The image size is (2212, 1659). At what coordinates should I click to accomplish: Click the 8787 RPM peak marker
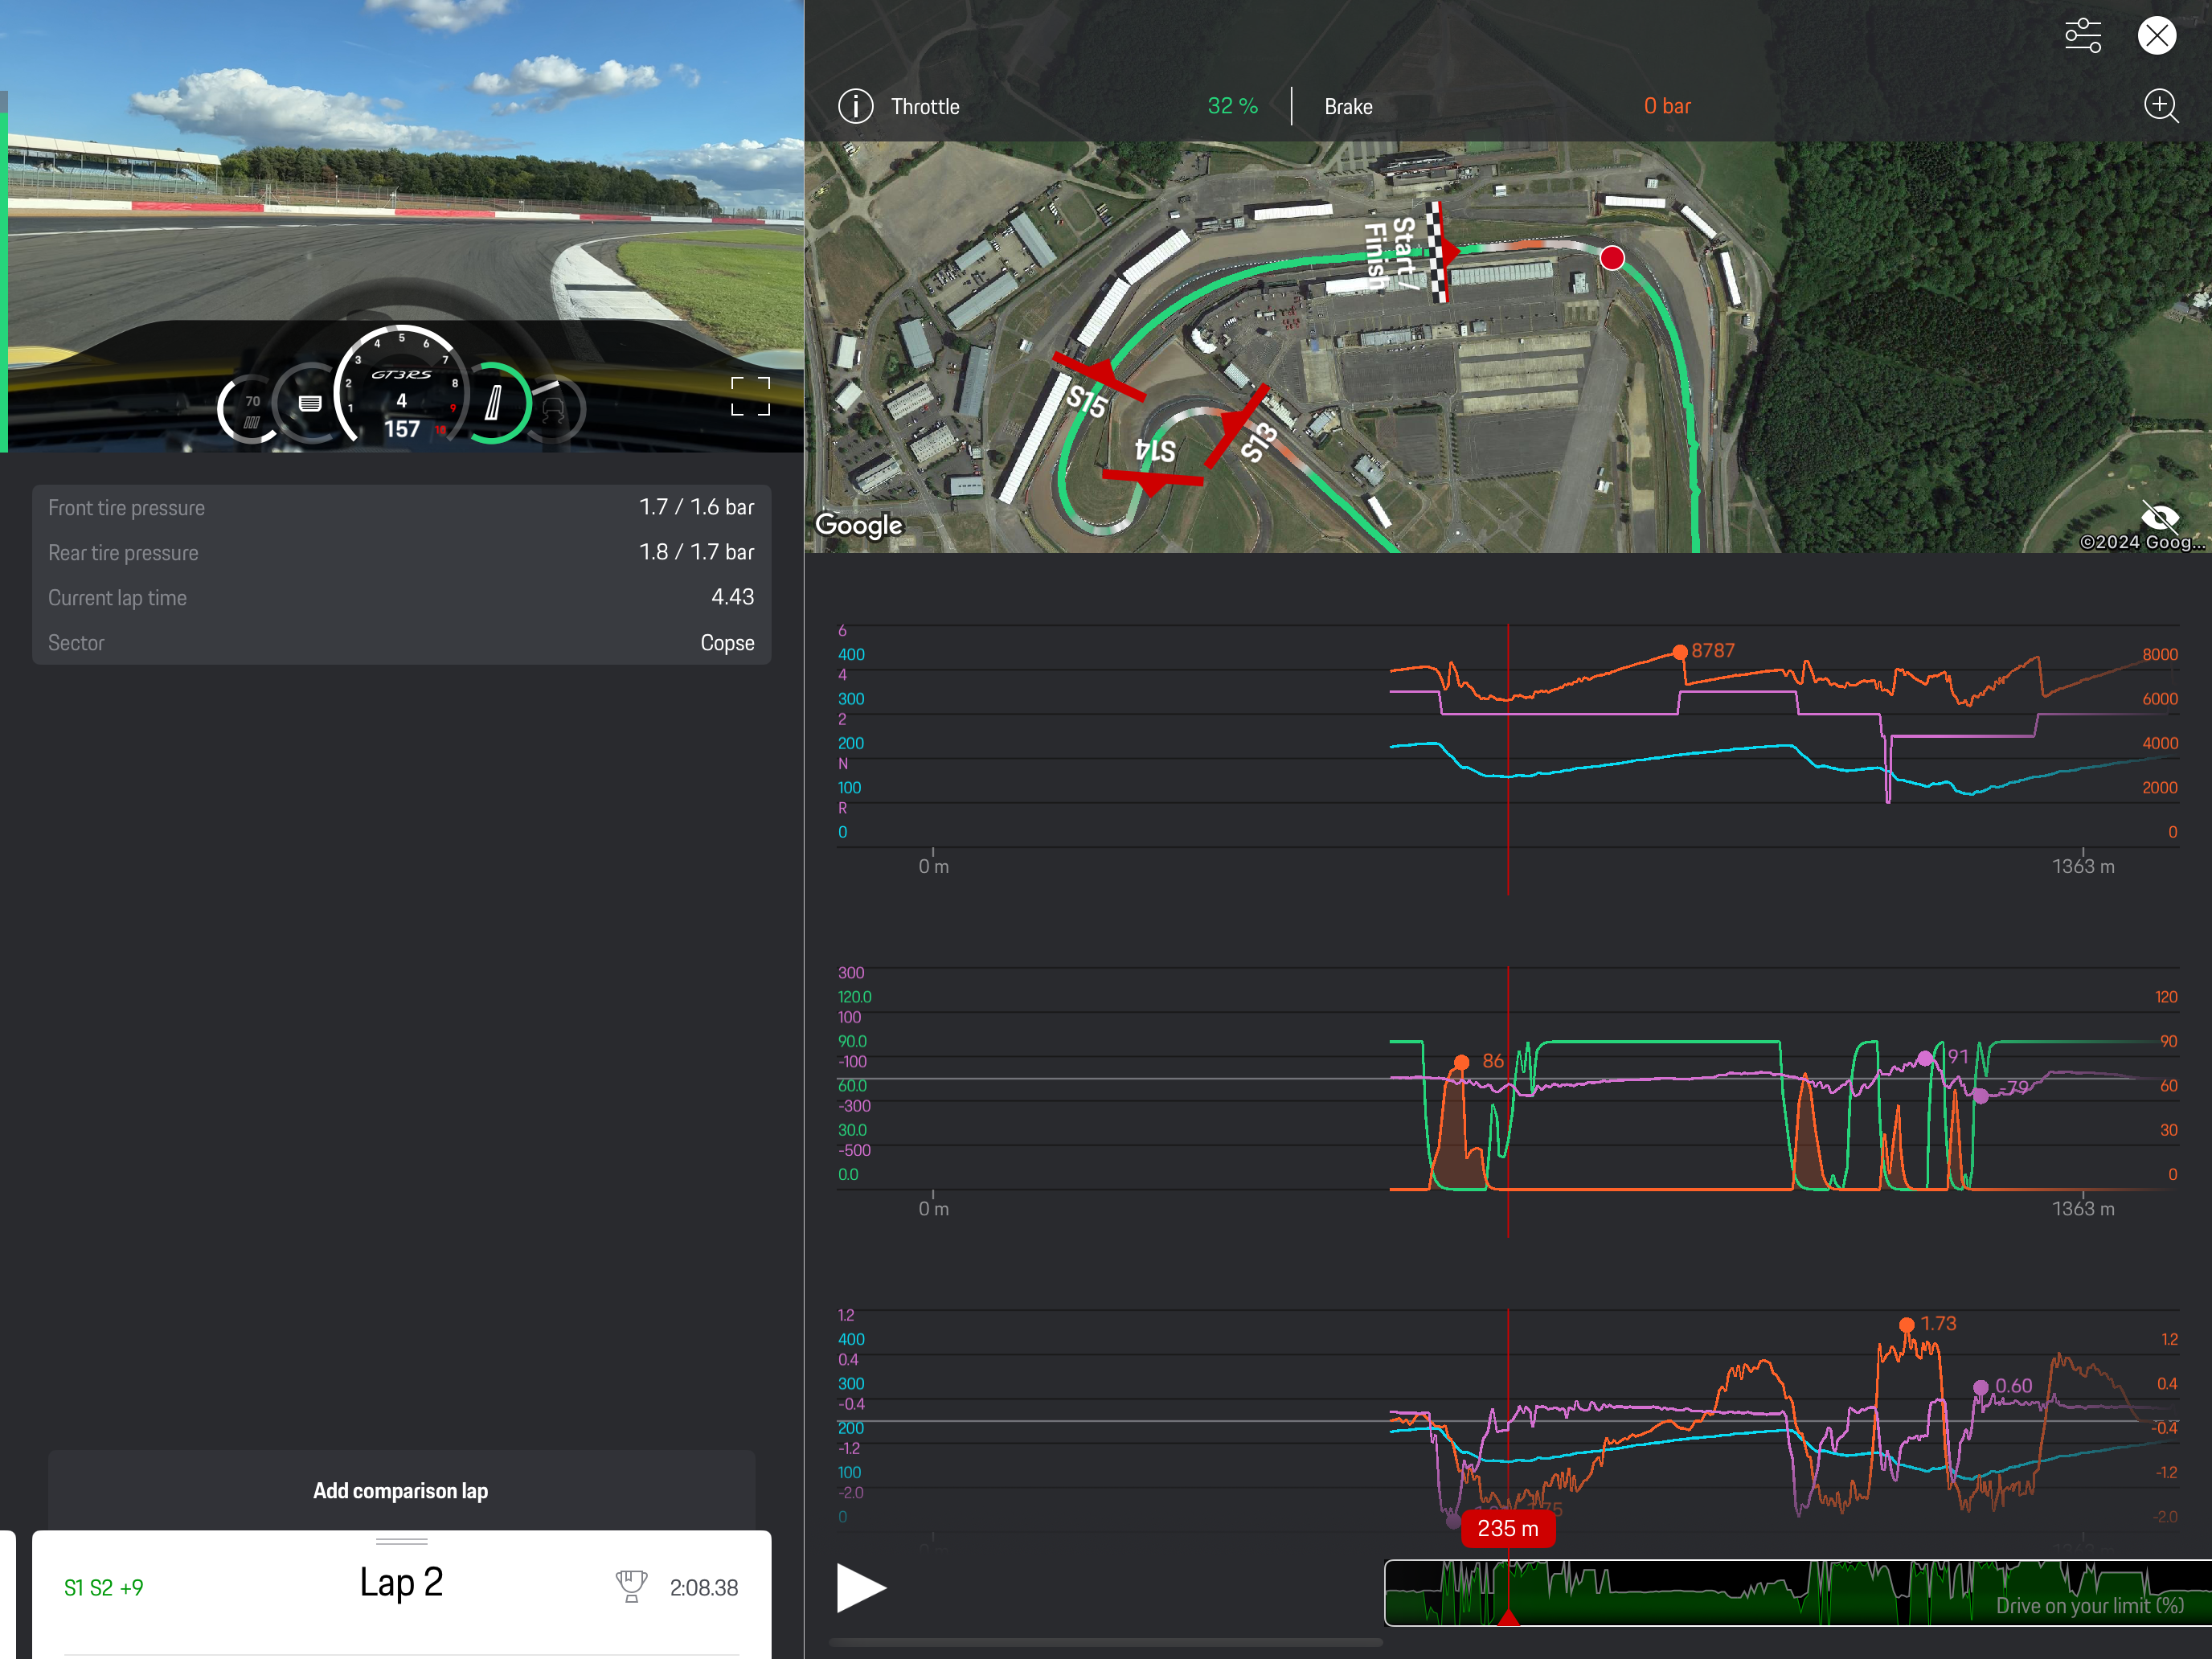(1680, 652)
